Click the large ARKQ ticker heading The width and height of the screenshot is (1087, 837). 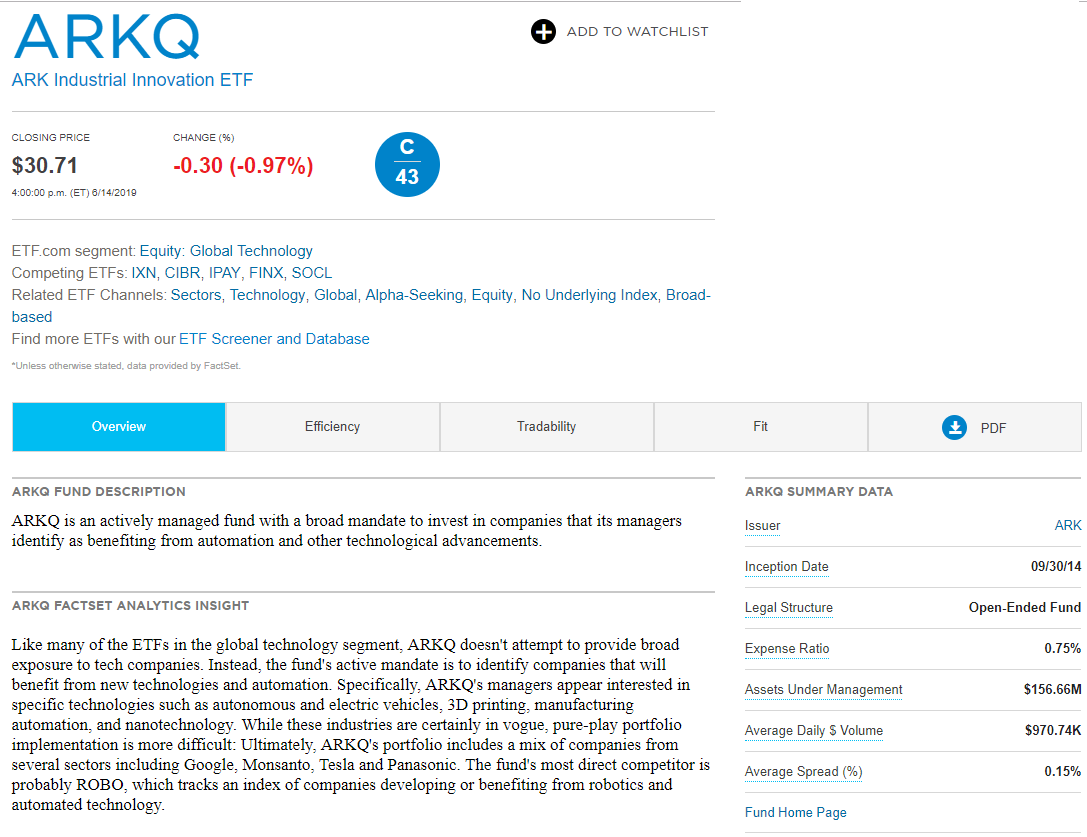point(107,36)
